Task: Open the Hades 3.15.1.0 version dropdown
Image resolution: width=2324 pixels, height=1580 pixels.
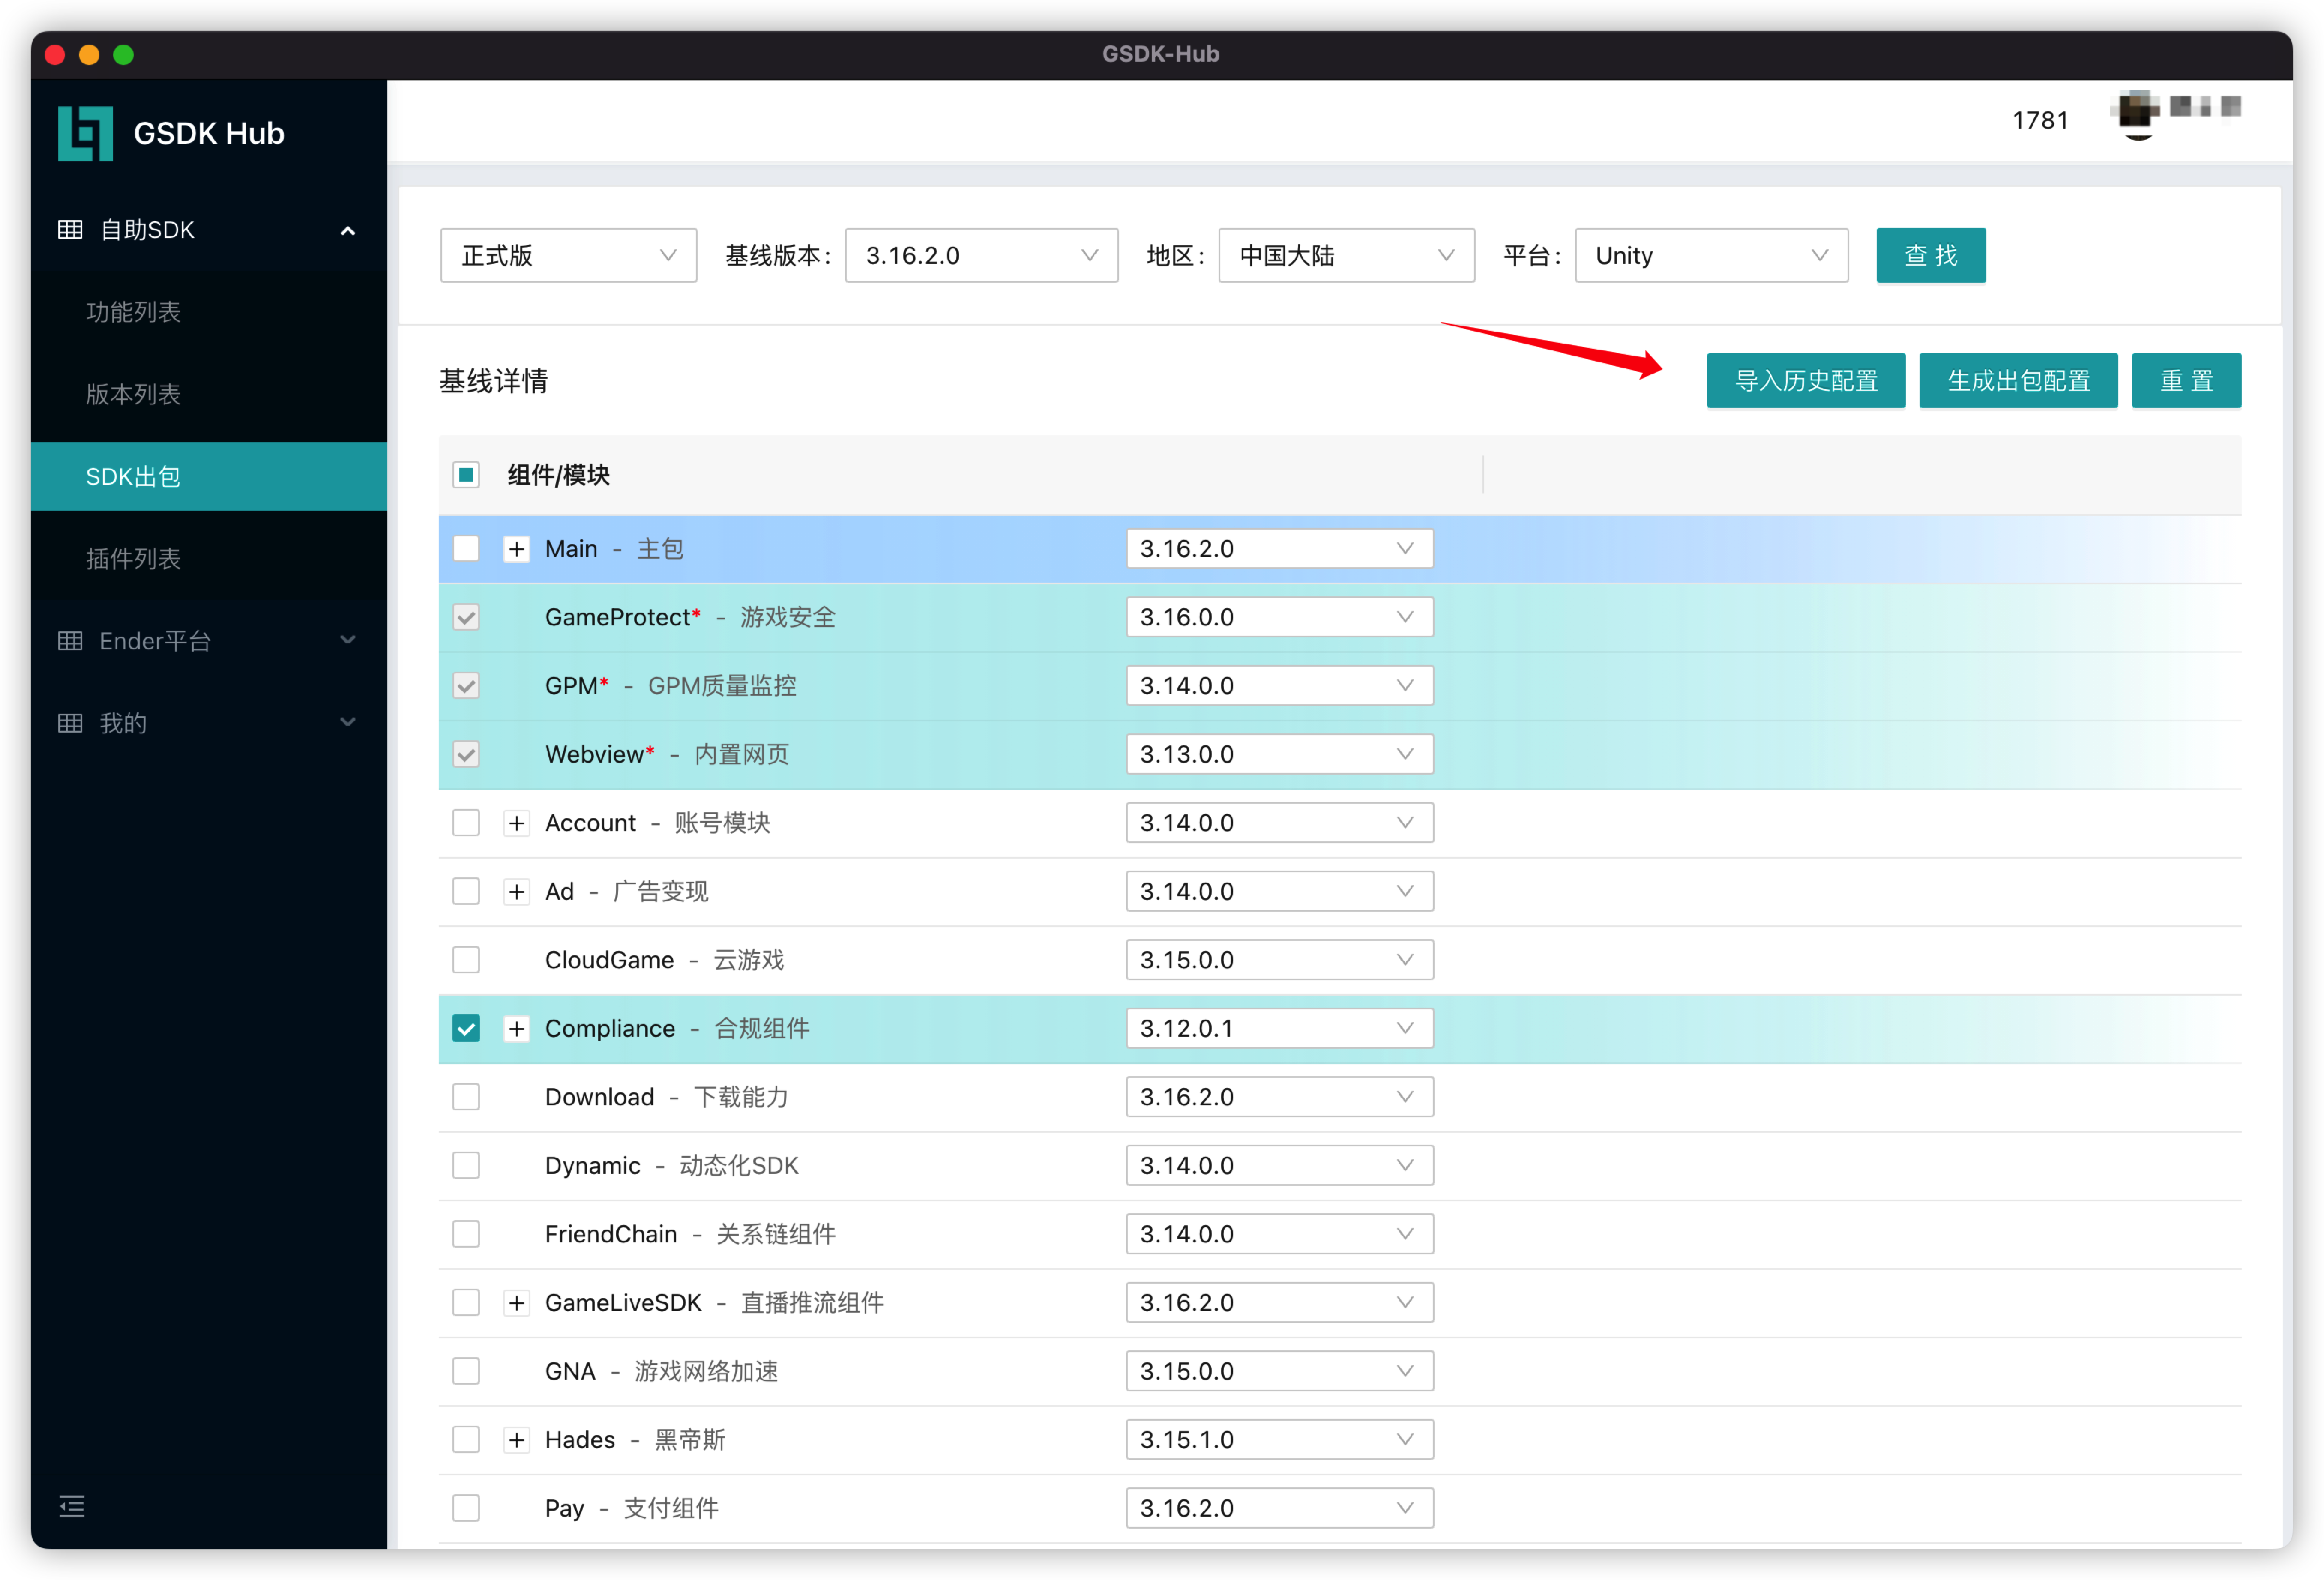Action: (1279, 1439)
